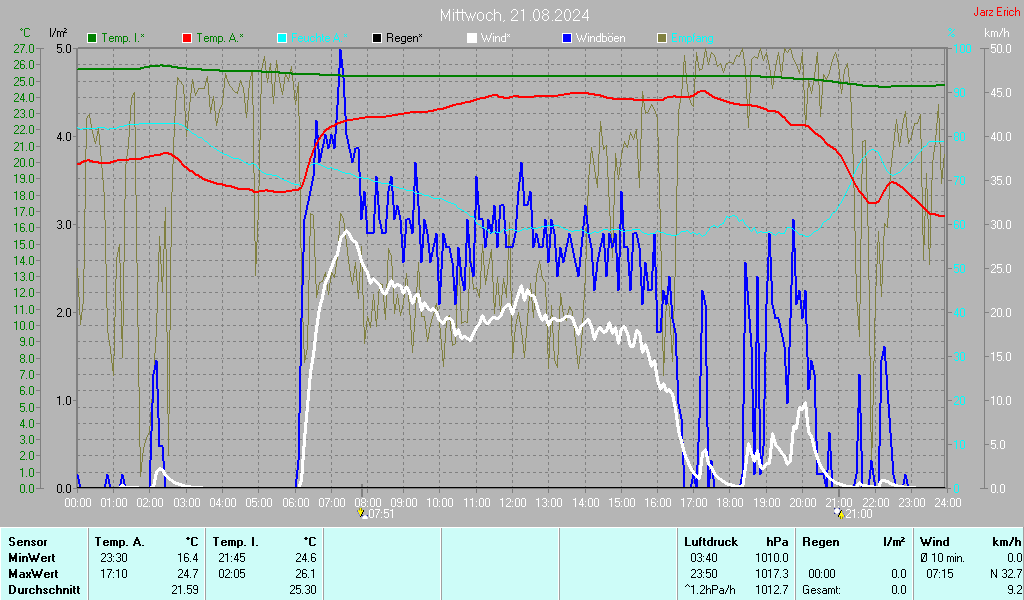The image size is (1024, 600).
Task: Click the 'Ø 10 min.' wind label
Action: point(942,558)
